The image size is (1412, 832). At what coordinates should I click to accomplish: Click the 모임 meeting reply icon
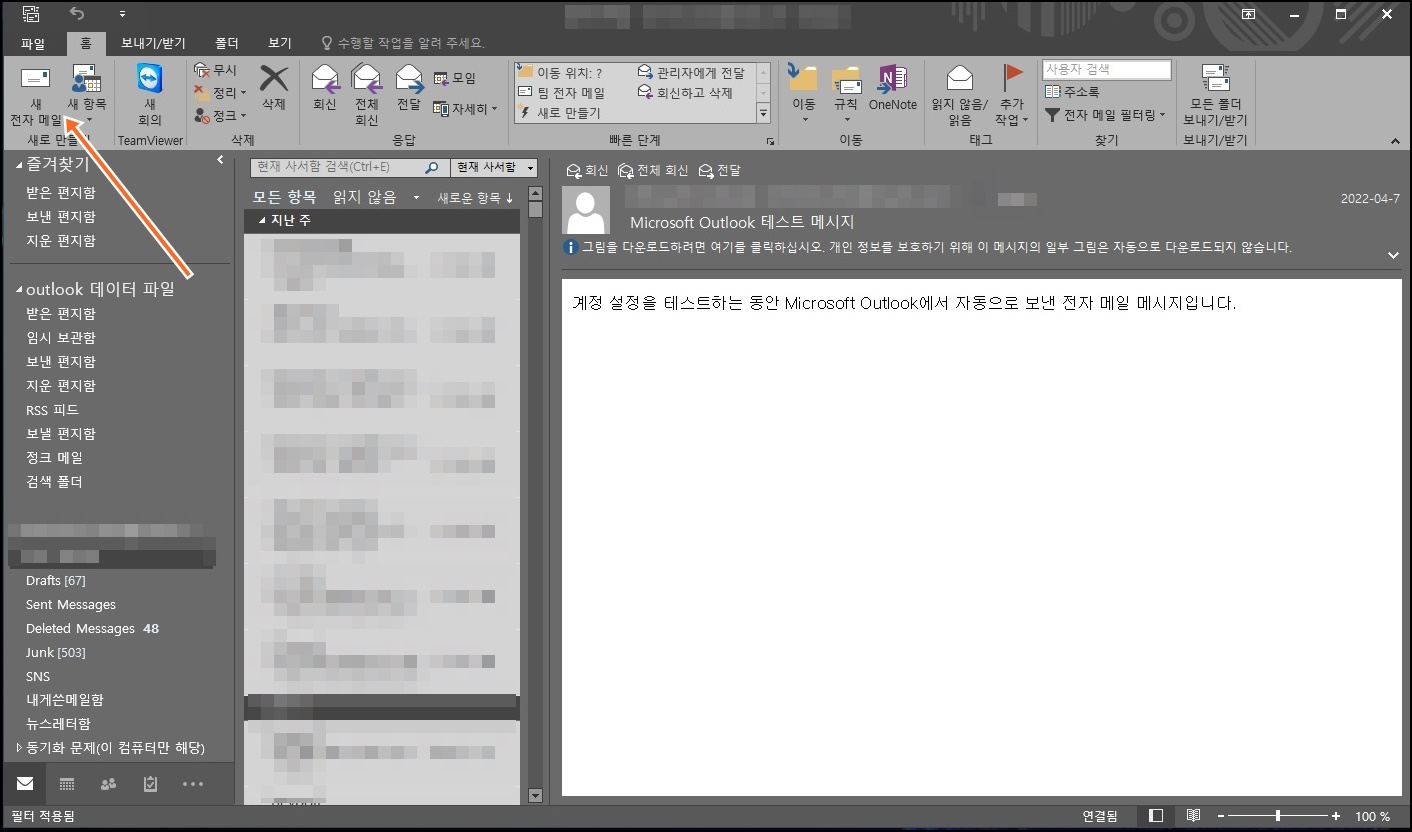point(441,78)
